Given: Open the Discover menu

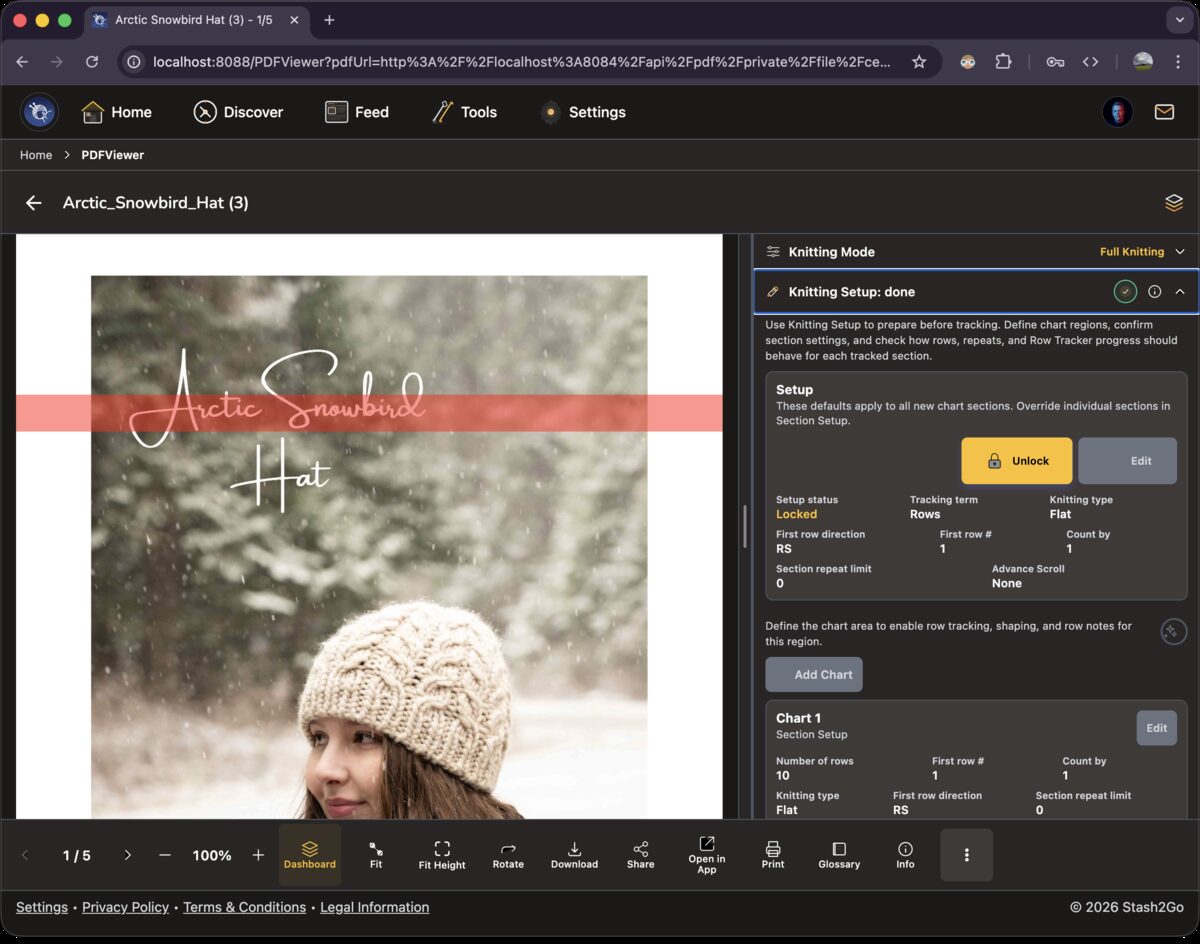Looking at the screenshot, I should point(238,111).
